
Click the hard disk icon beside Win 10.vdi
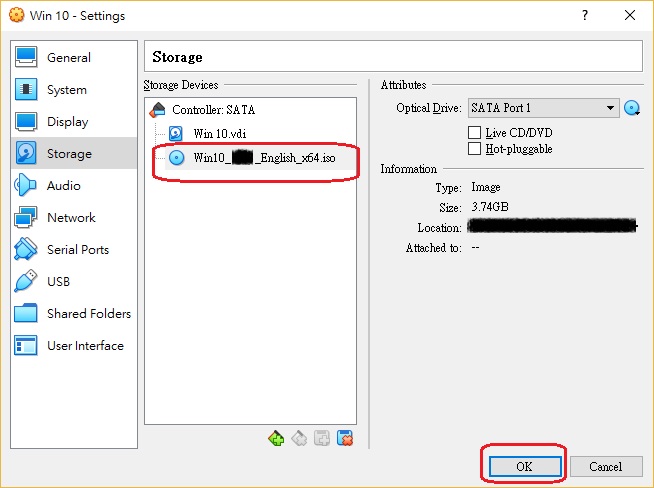click(176, 133)
